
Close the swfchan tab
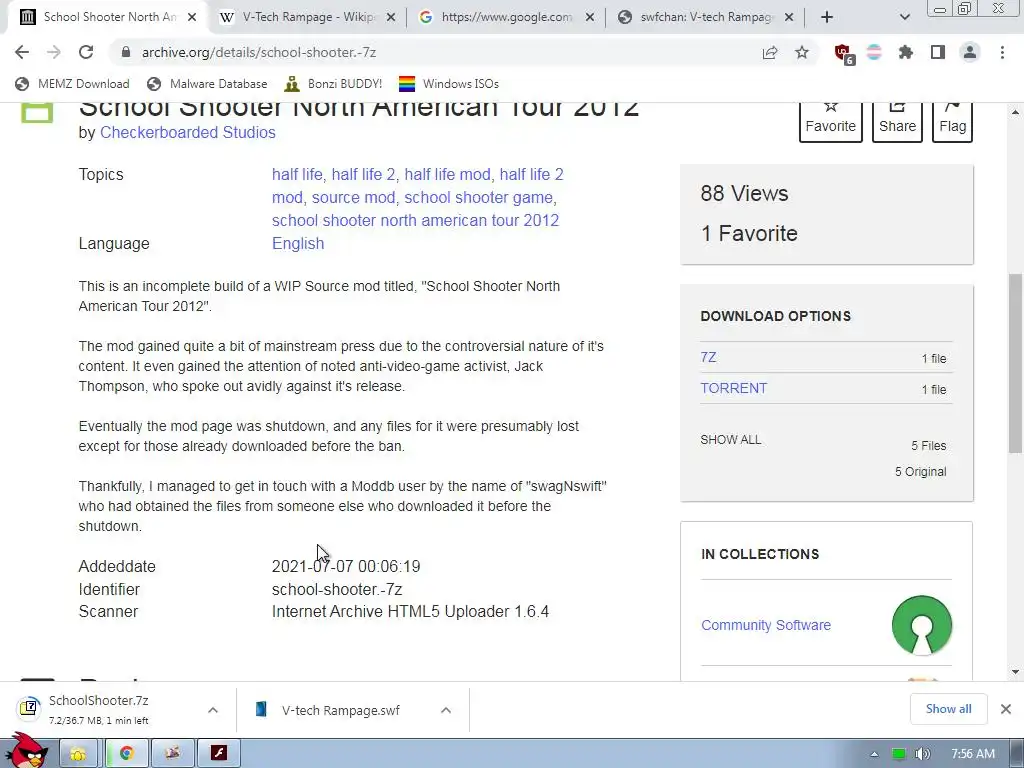pyautogui.click(x=789, y=18)
